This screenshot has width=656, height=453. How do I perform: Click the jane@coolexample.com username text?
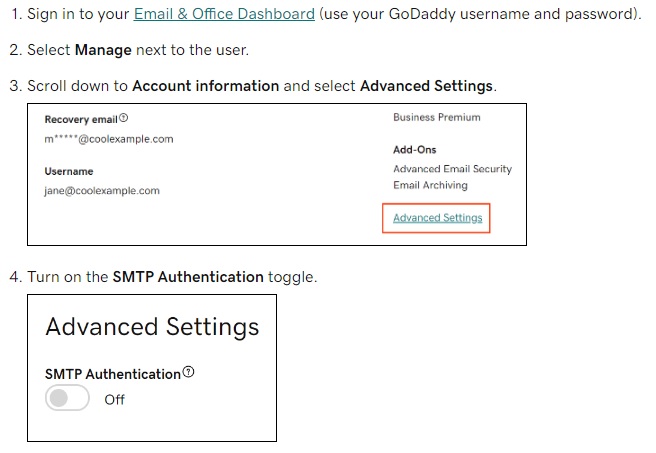click(102, 191)
